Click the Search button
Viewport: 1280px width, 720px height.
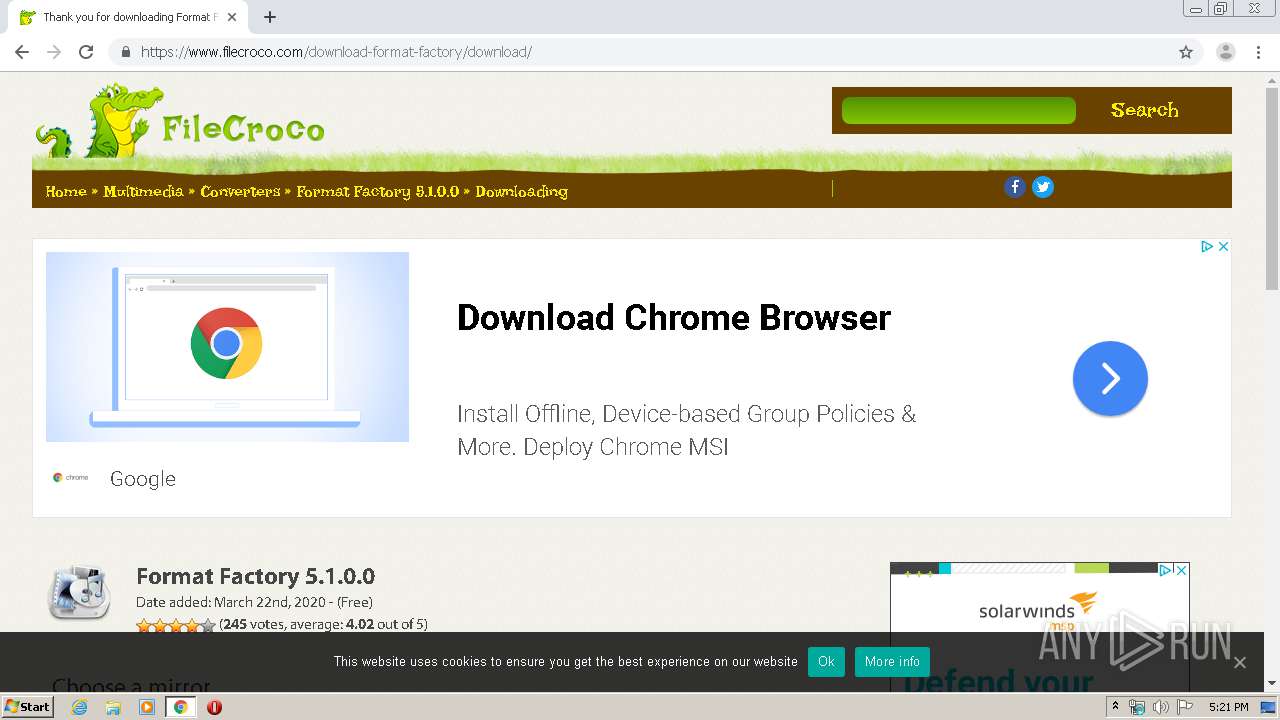click(x=1145, y=110)
